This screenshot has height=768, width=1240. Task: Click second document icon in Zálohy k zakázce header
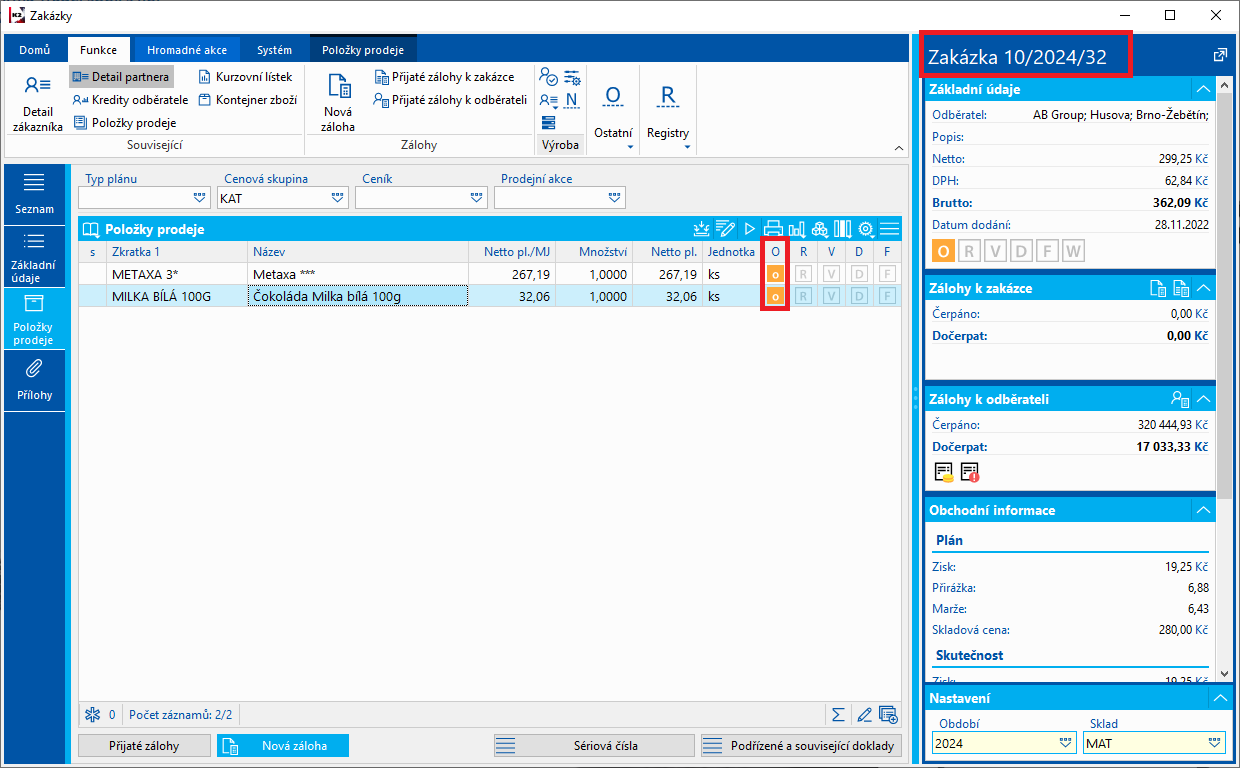coord(1181,288)
